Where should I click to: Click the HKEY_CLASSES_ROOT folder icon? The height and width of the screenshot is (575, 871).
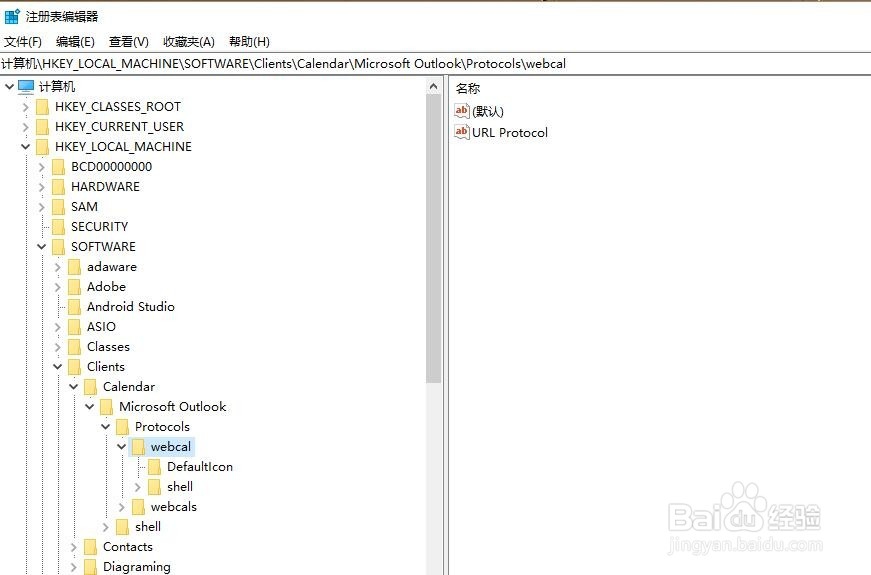[x=42, y=107]
